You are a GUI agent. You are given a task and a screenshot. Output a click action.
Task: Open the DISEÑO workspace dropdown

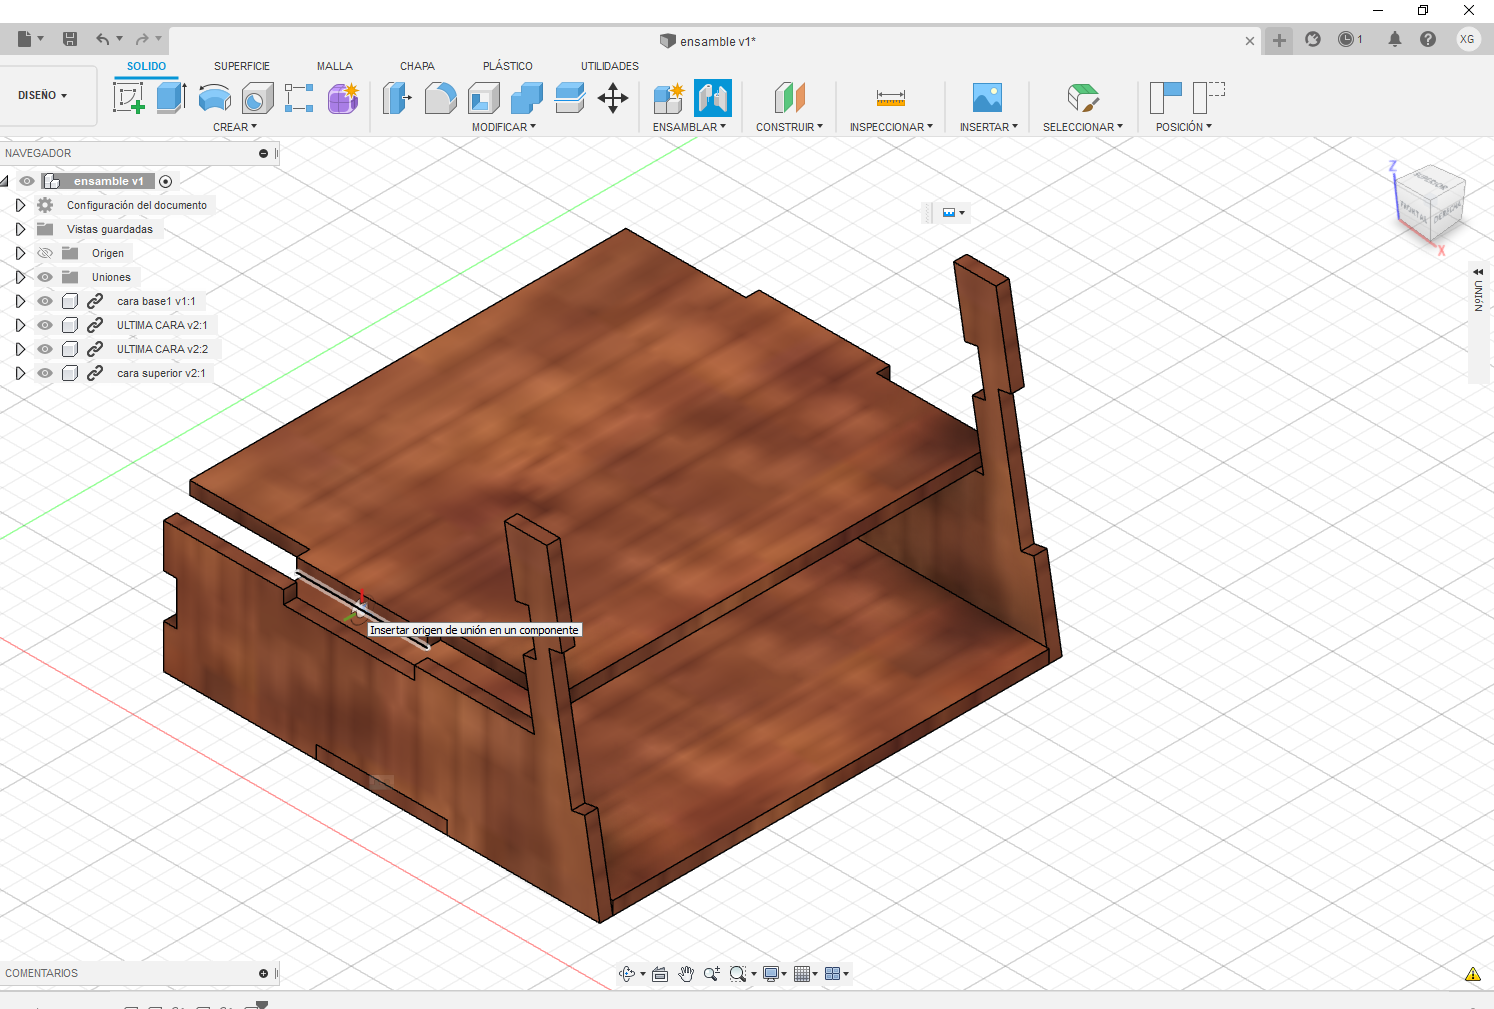click(x=43, y=95)
